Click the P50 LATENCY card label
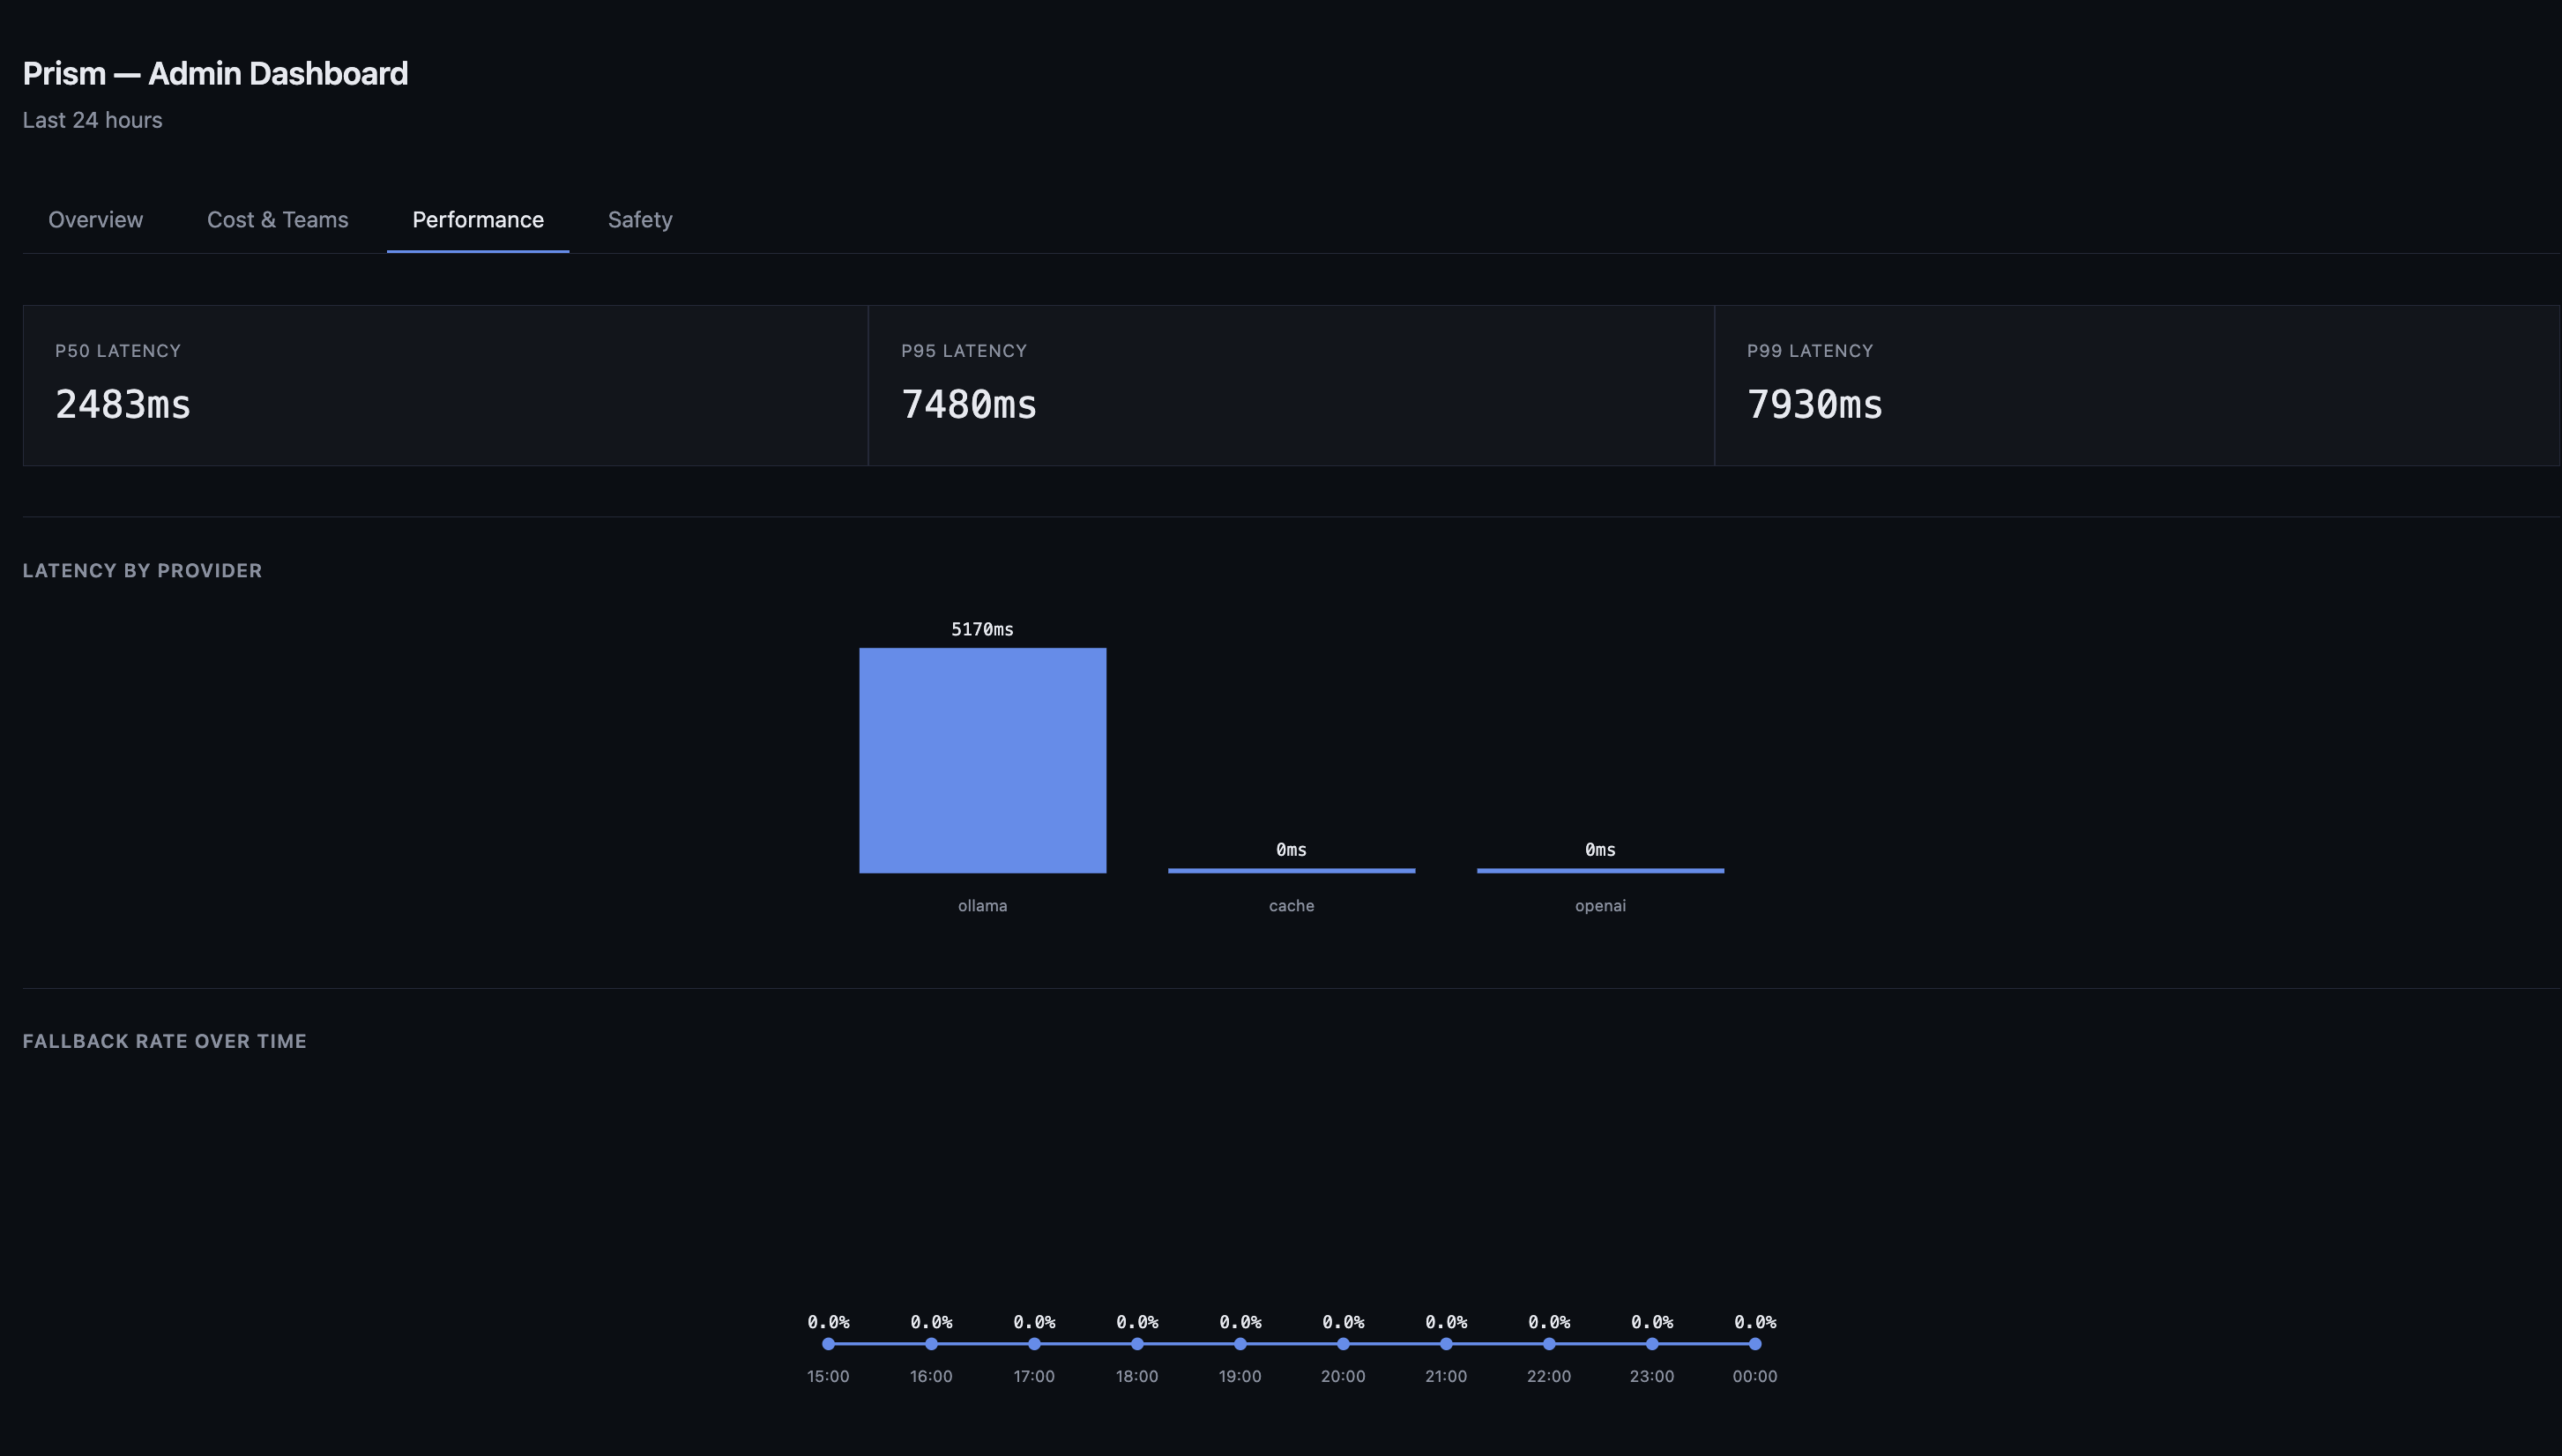Screen dimensions: 2562x1456 pyautogui.click(x=118, y=351)
